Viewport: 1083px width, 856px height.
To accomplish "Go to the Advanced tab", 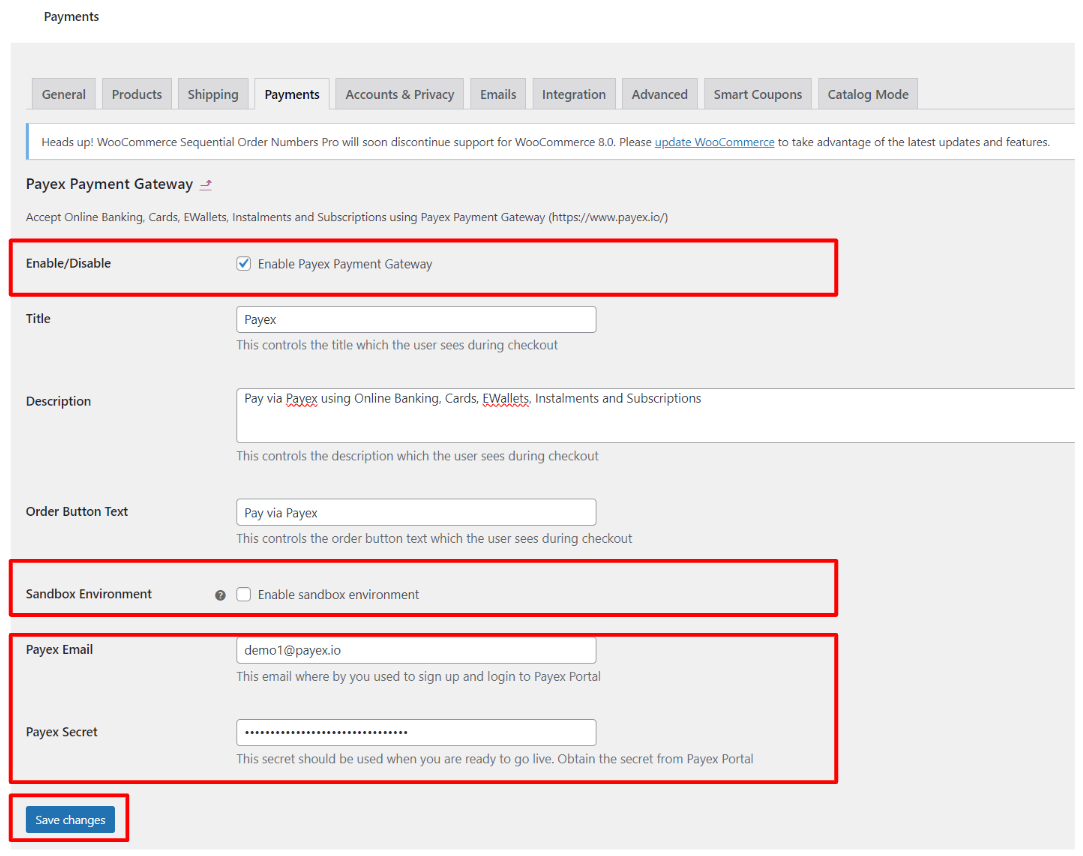I will 660,95.
